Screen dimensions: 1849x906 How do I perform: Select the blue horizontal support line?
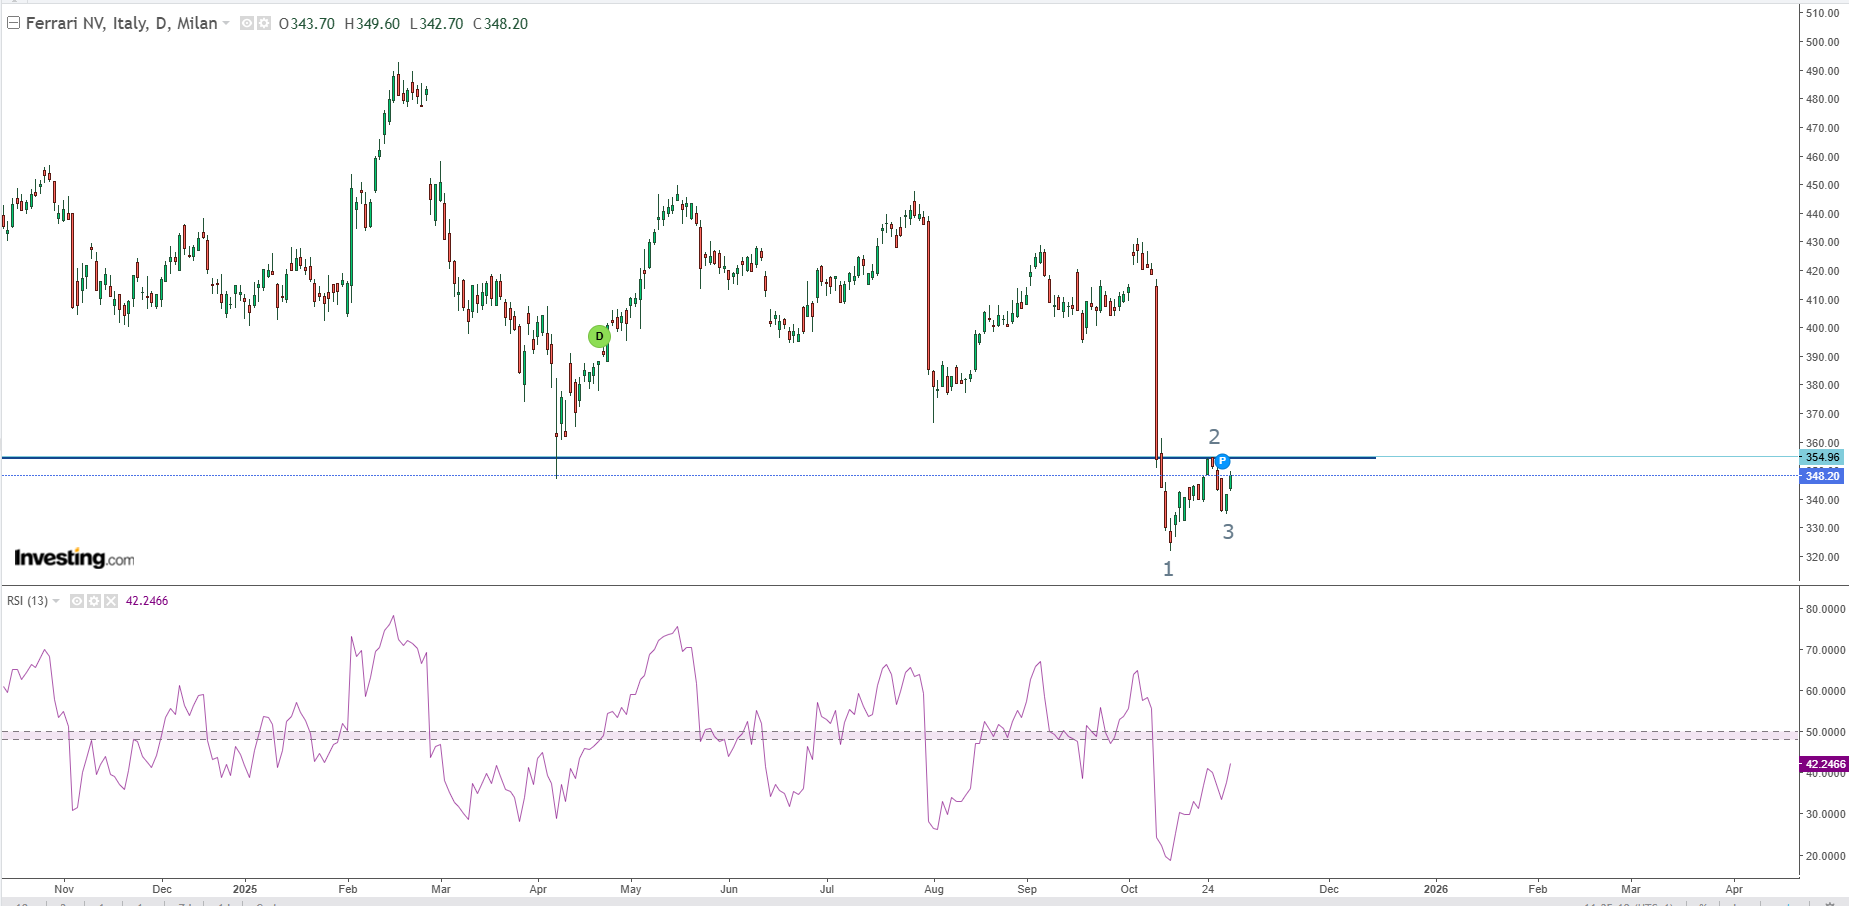click(x=800, y=457)
